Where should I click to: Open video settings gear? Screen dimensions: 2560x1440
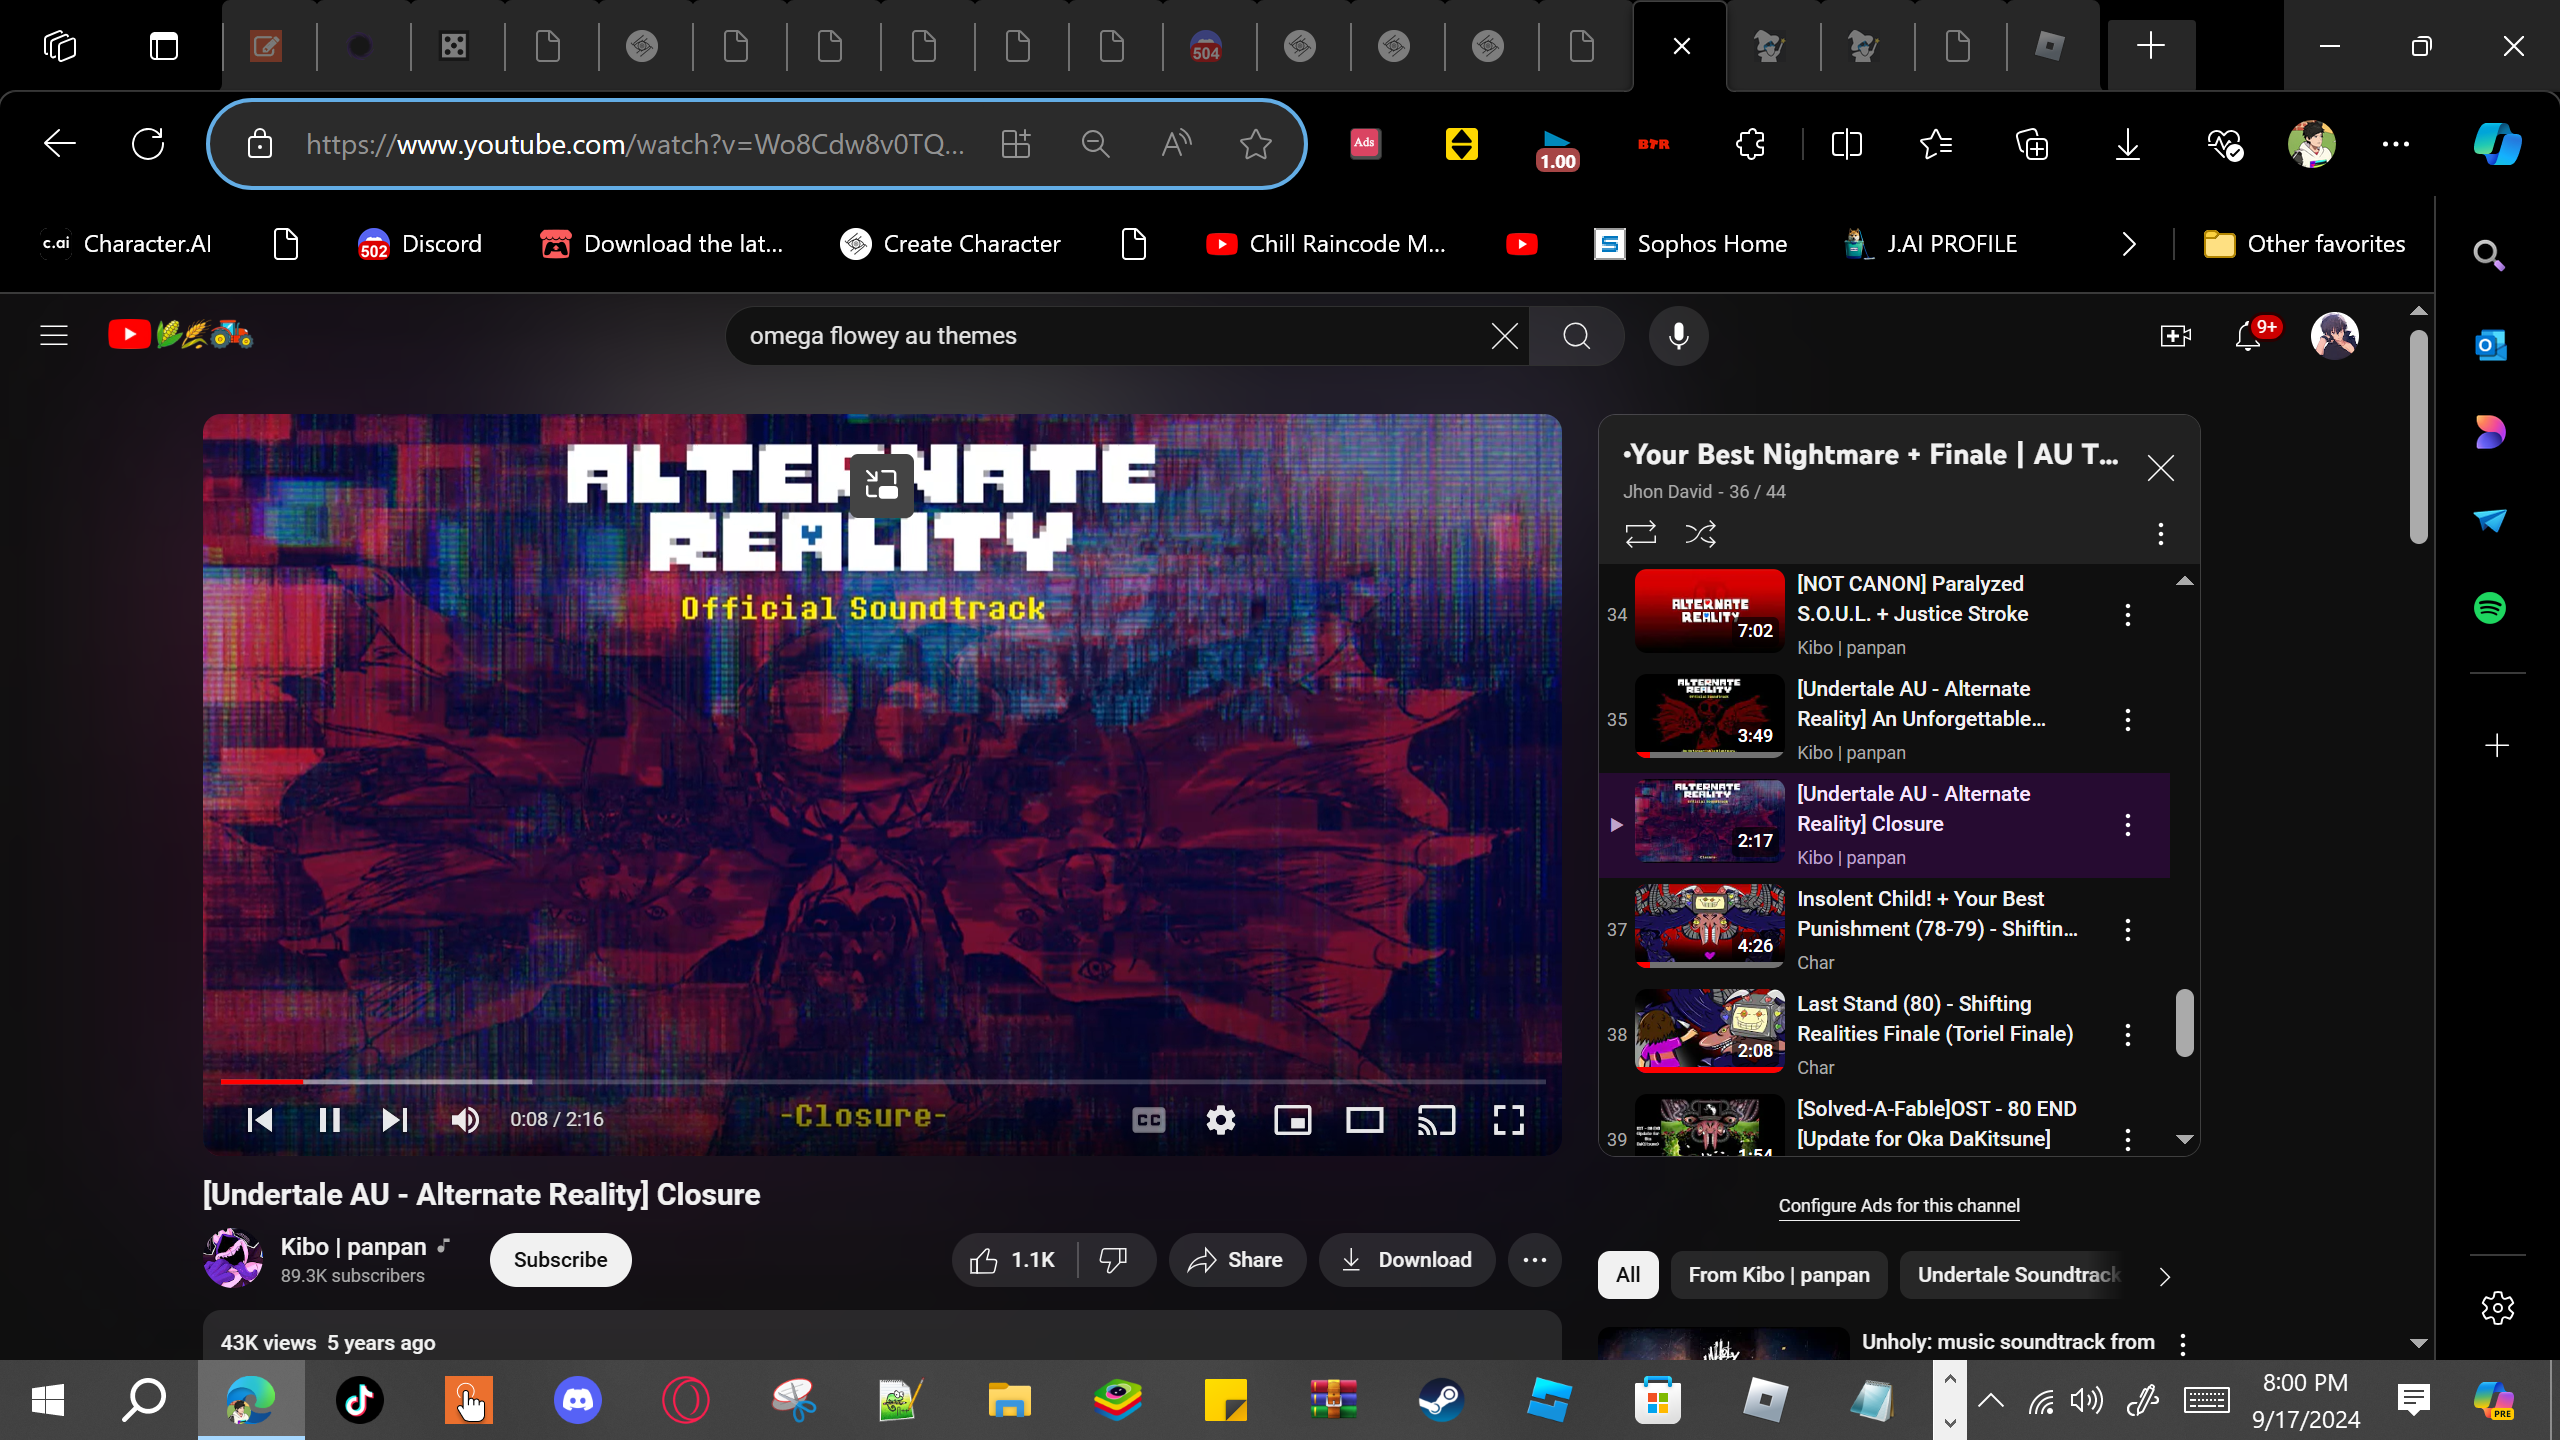(x=1220, y=1120)
